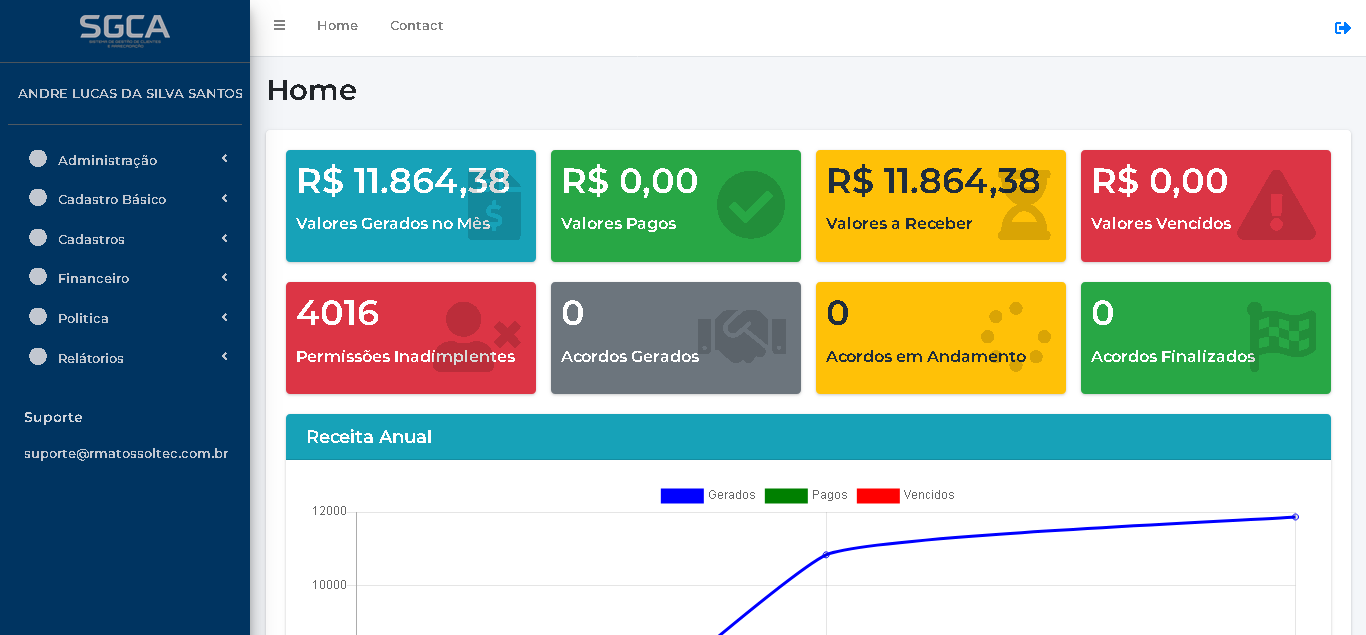Click the SGCA logo in the sidebar
1366x635 pixels.
coord(124,30)
